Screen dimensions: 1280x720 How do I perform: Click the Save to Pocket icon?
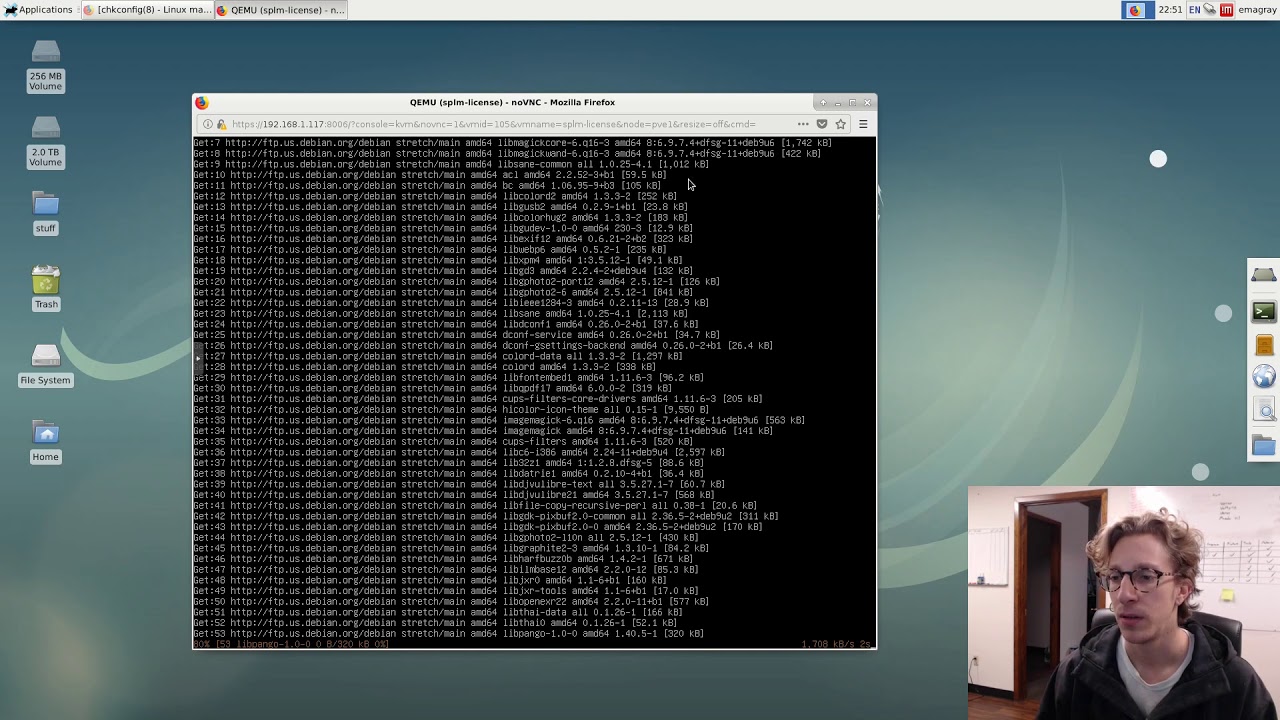(x=822, y=124)
